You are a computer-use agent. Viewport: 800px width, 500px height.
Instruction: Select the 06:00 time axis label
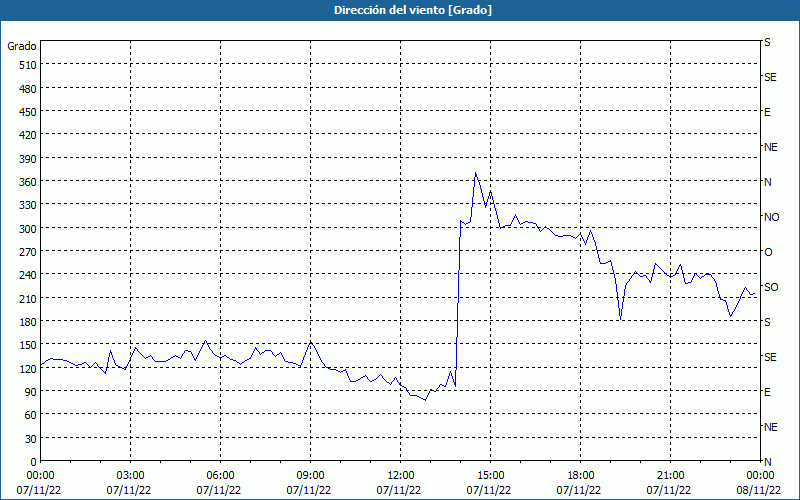(220, 476)
